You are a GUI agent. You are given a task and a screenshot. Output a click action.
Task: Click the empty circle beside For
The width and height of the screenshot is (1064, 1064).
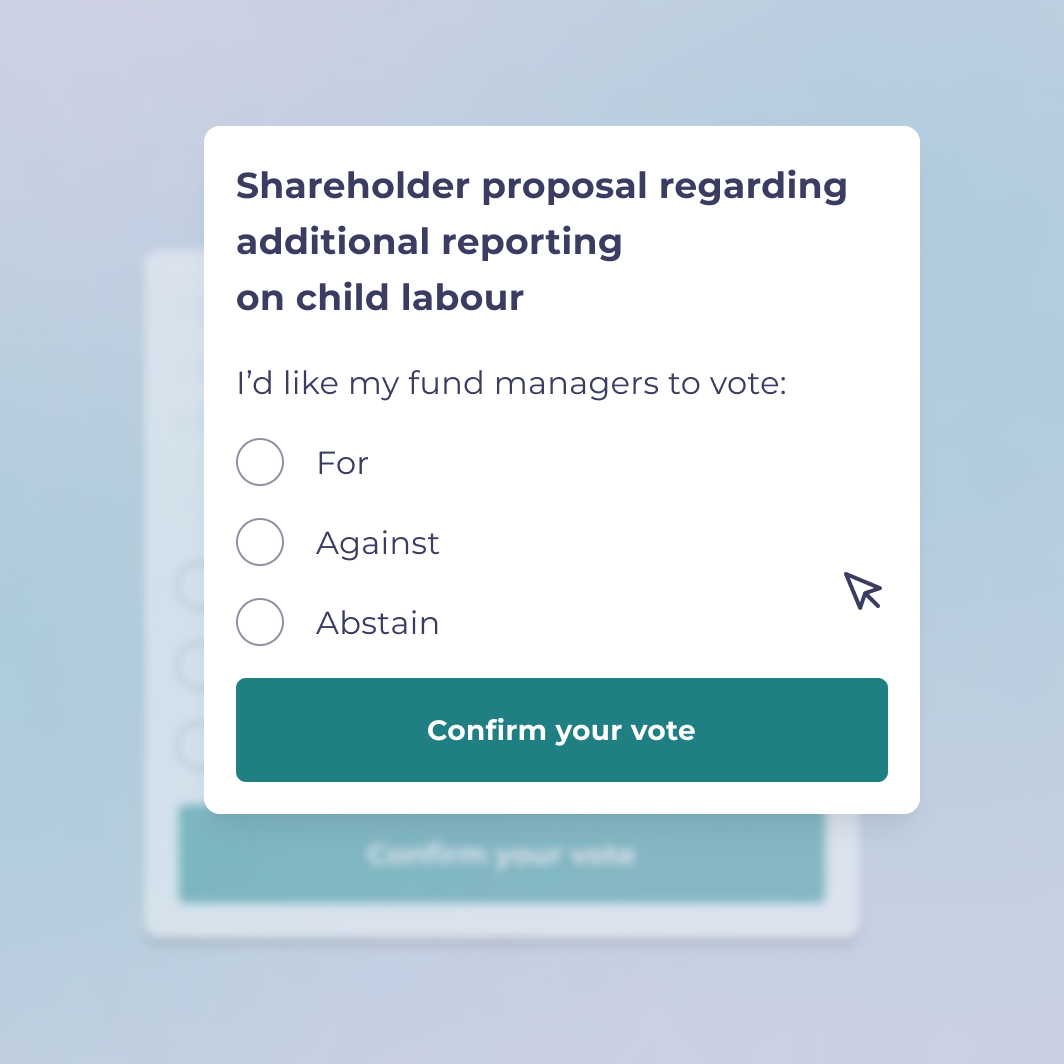pyautogui.click(x=260, y=462)
